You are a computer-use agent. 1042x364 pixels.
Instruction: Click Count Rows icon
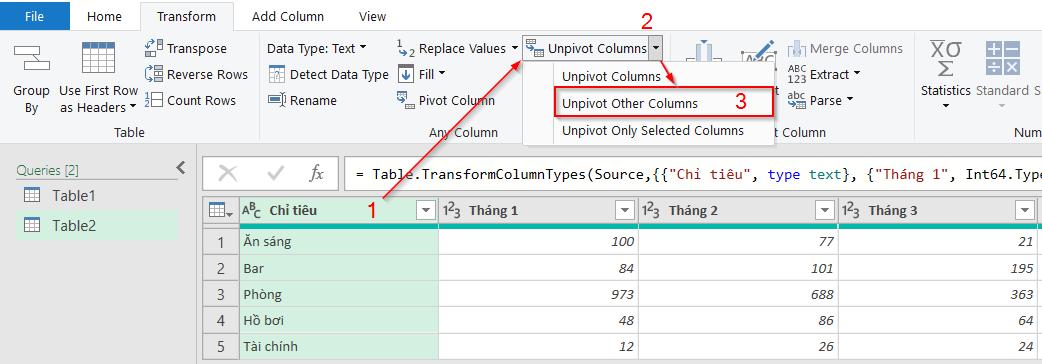click(x=154, y=100)
